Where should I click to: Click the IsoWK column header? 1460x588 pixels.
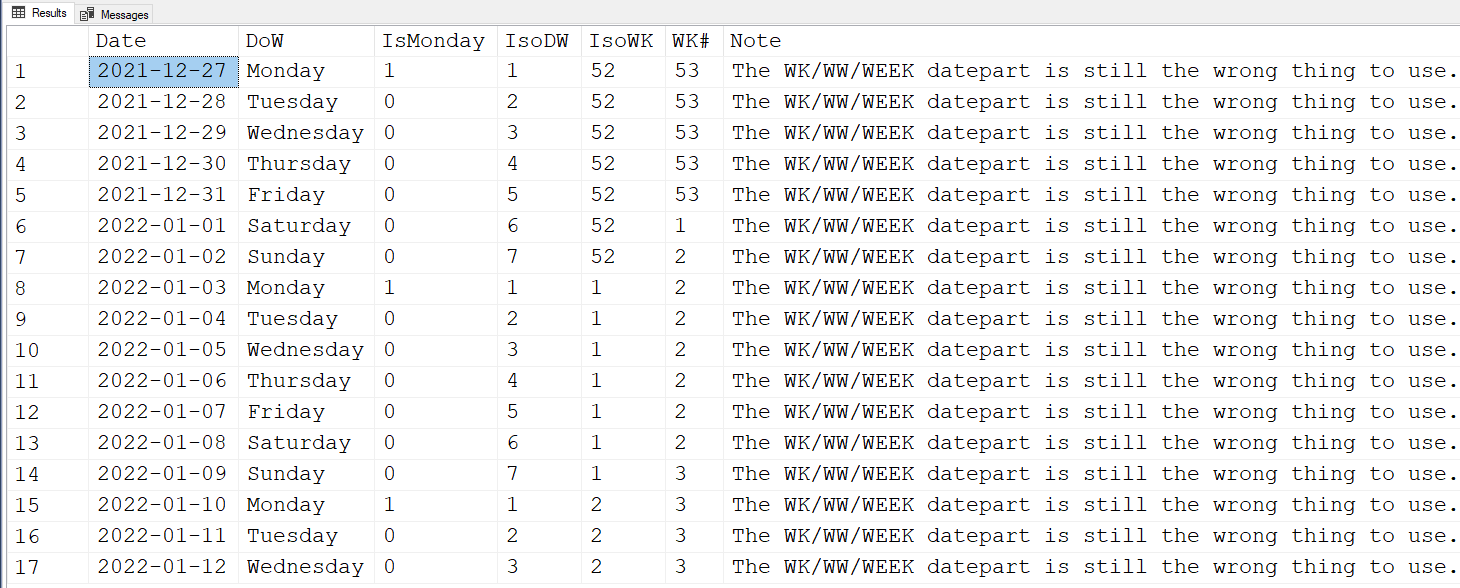(x=621, y=41)
